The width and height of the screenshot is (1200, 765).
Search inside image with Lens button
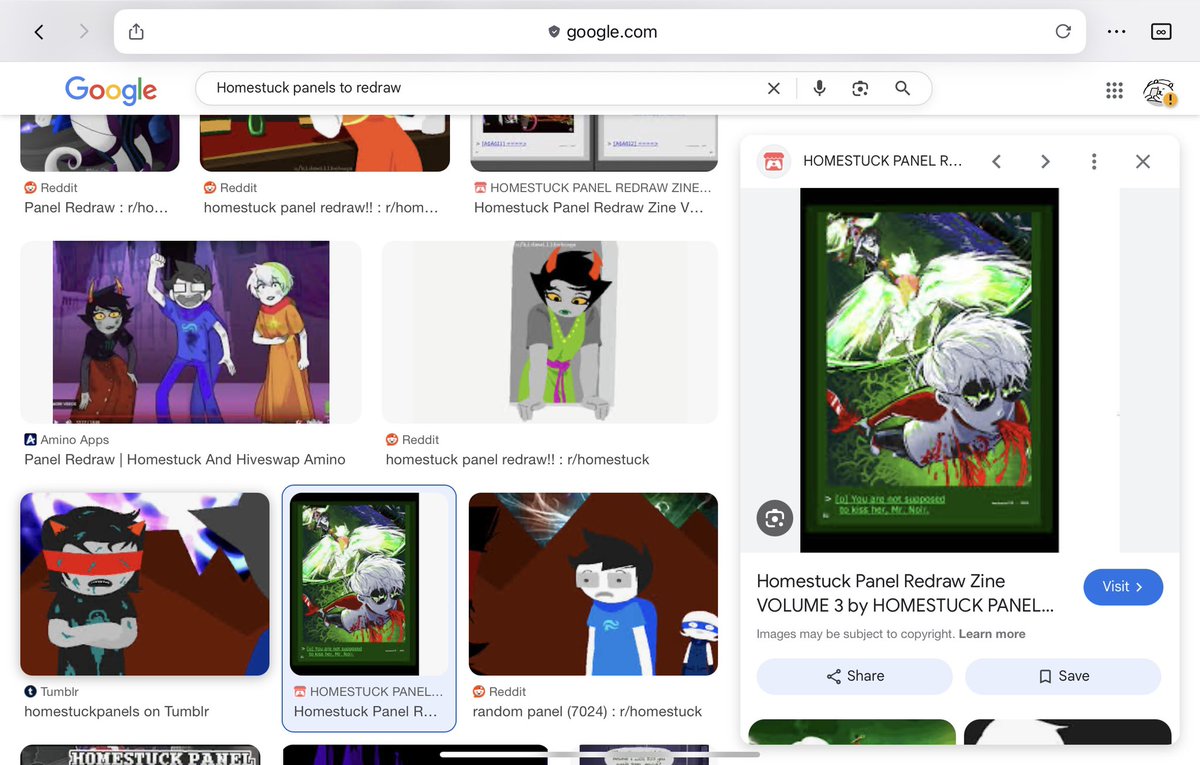pyautogui.click(x=774, y=518)
